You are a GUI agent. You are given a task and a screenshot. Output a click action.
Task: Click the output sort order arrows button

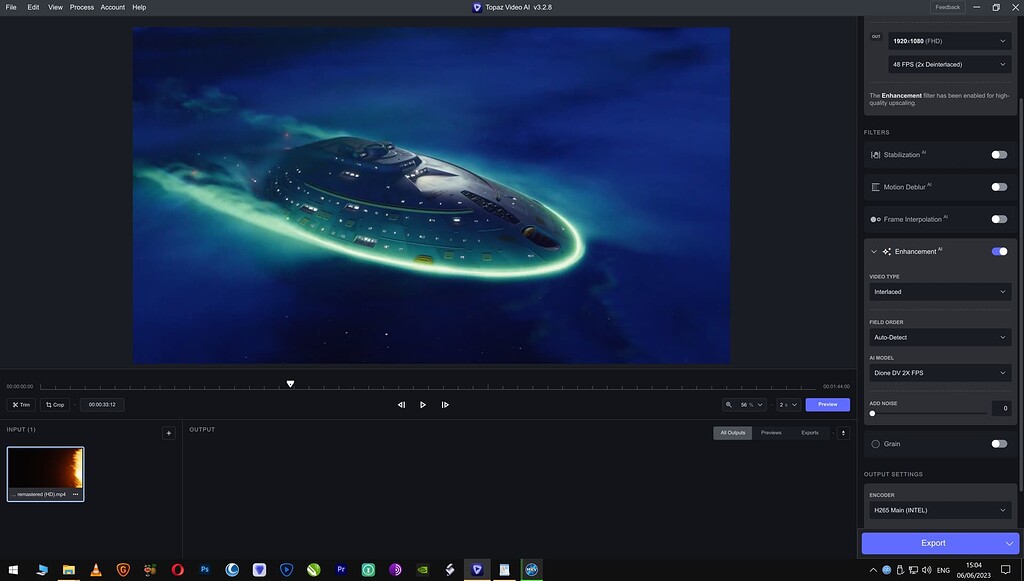[x=843, y=433]
